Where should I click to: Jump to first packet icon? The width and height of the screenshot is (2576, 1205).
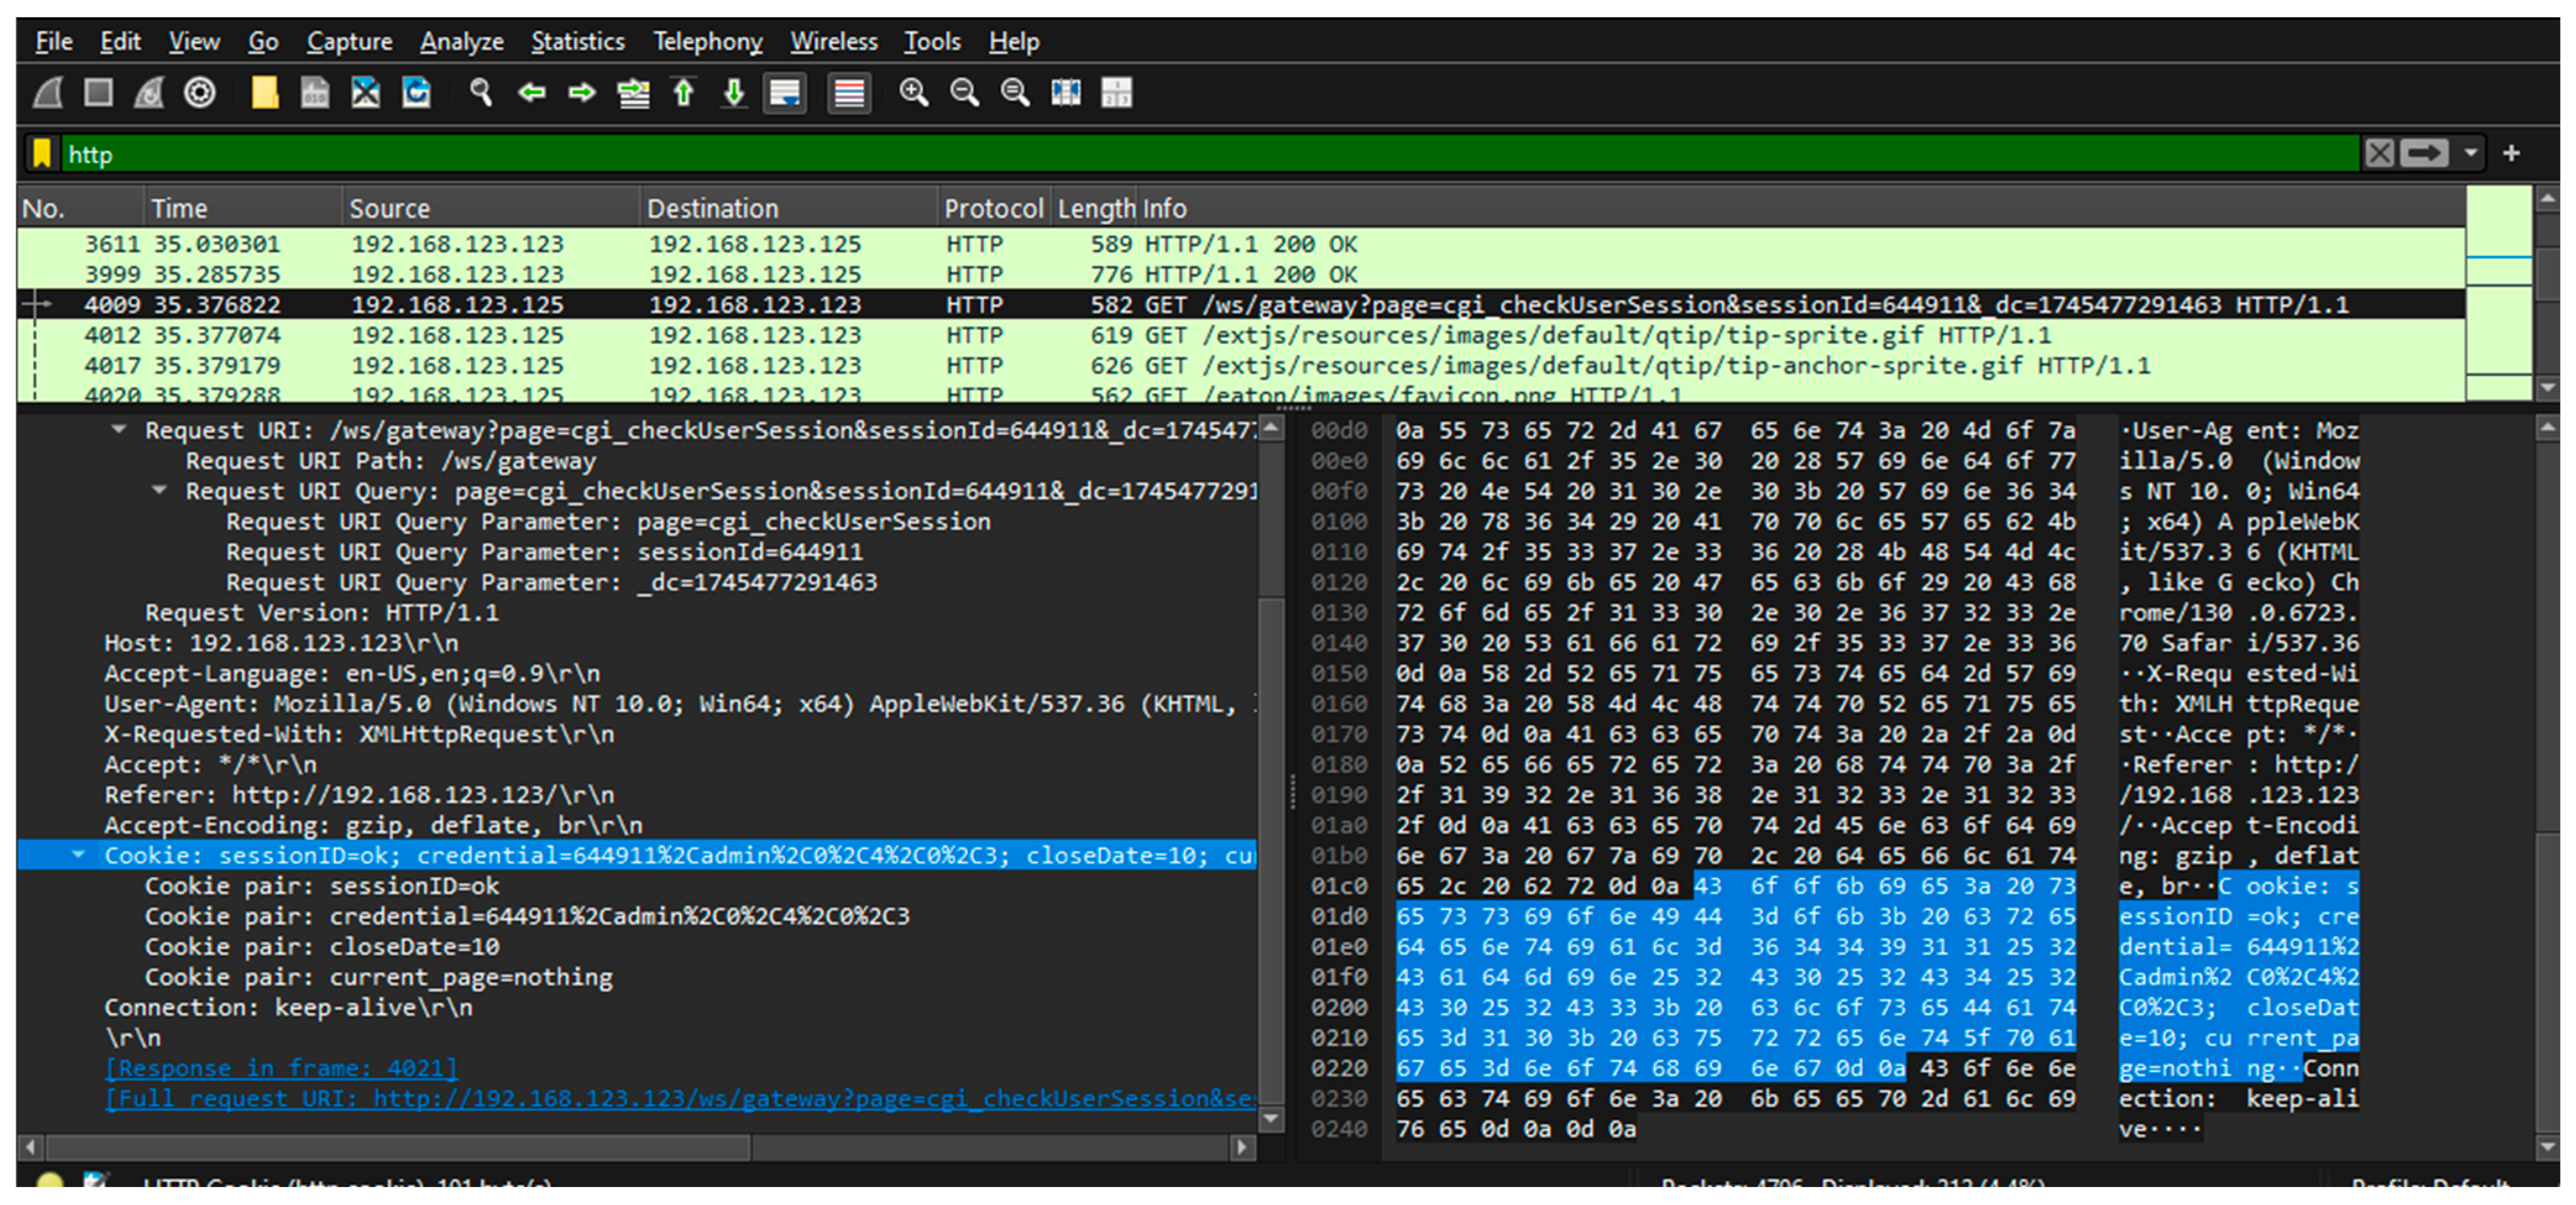(684, 93)
